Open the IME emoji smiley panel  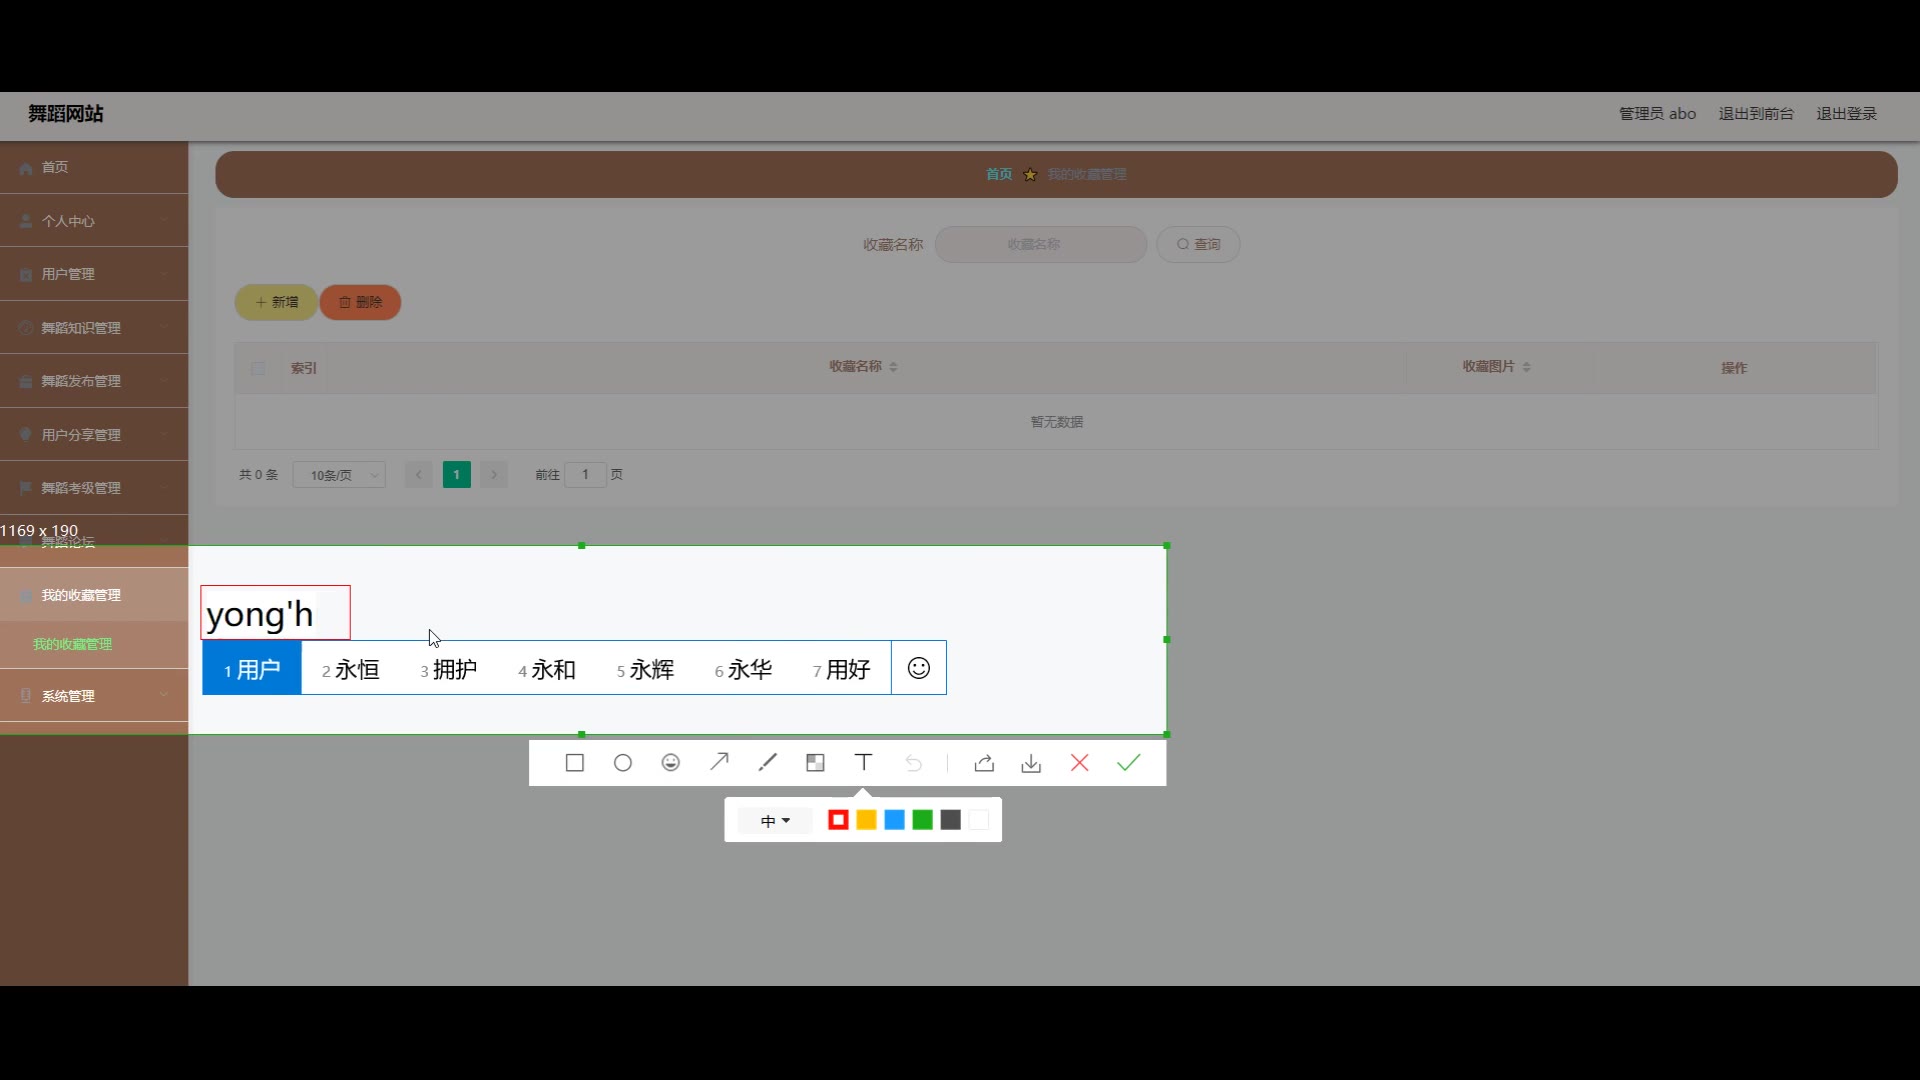(918, 668)
